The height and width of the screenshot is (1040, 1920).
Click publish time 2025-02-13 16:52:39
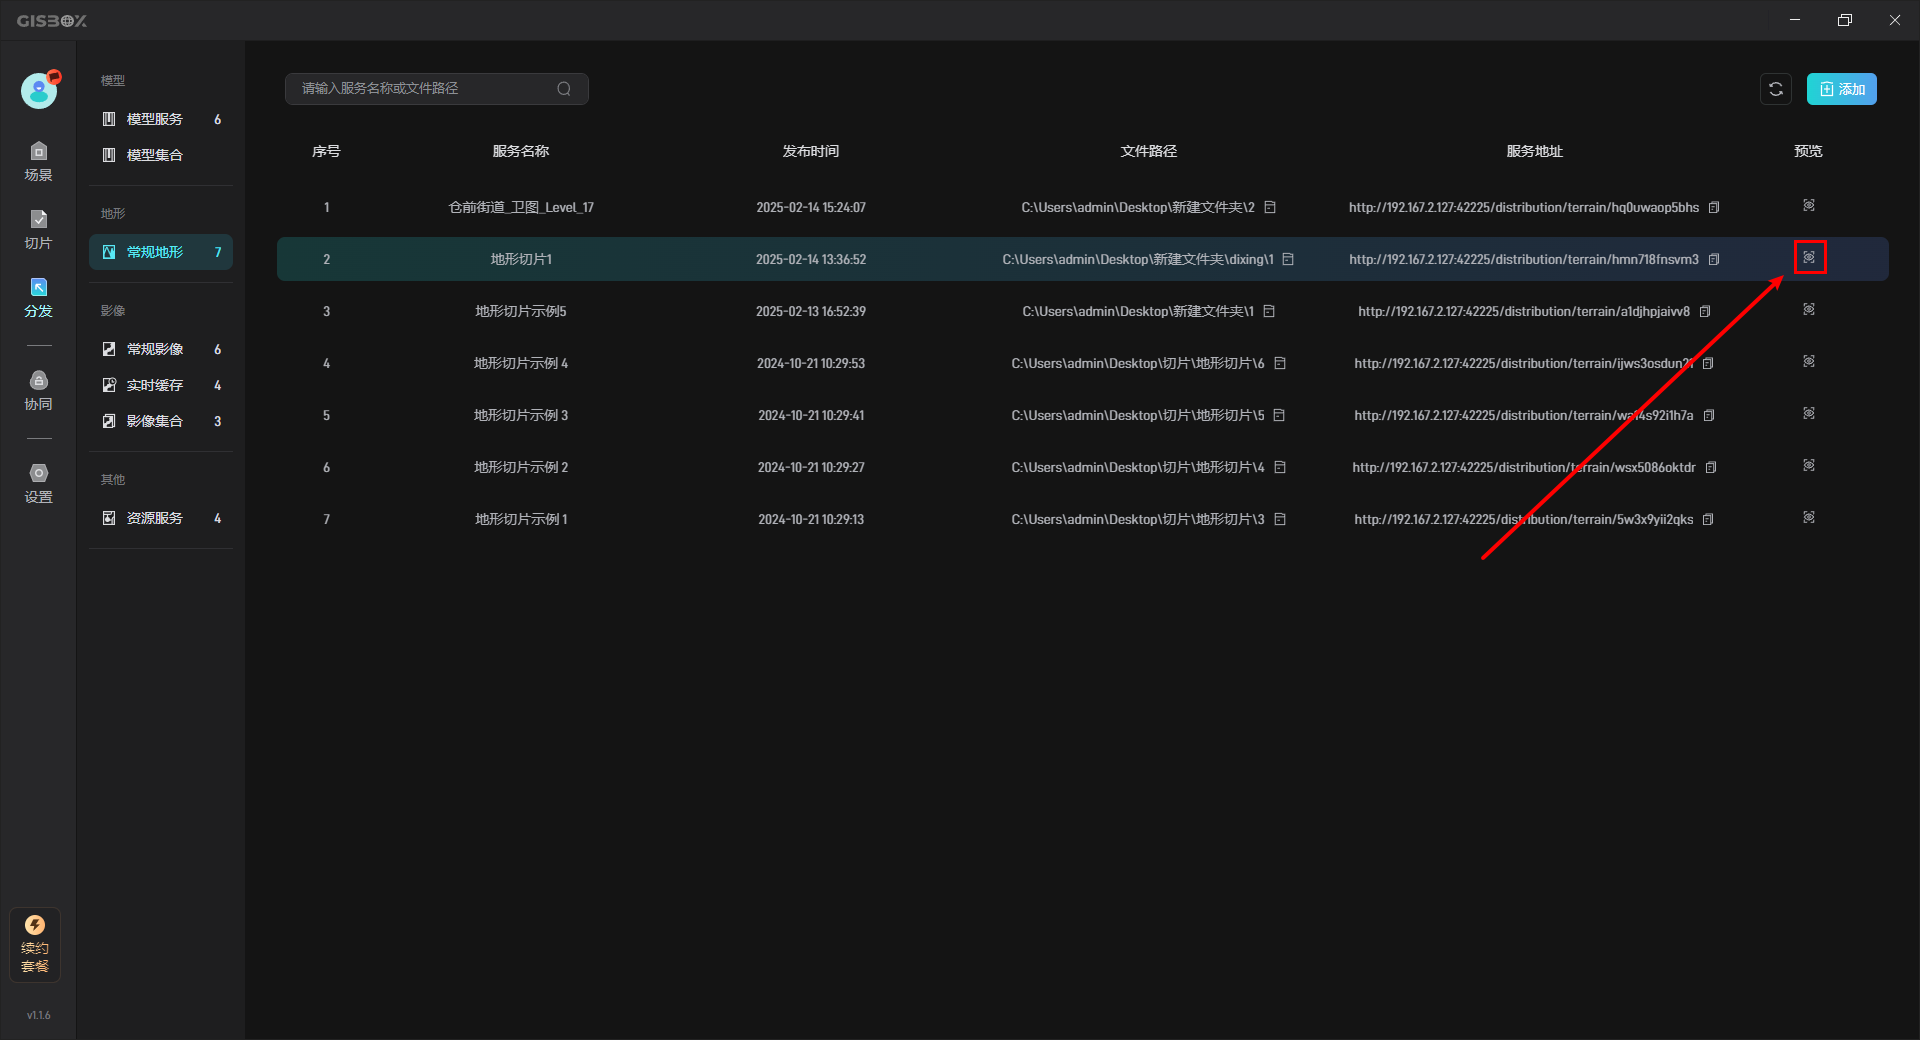811,311
